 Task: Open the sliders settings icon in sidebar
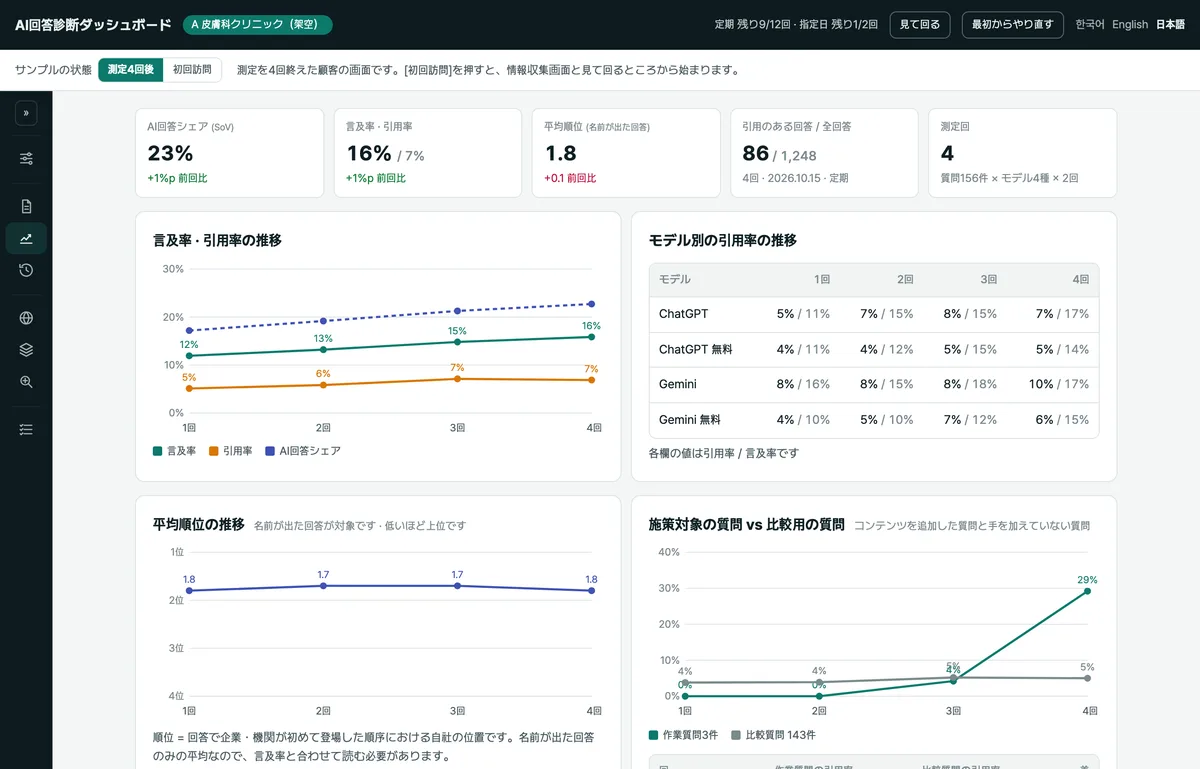pyautogui.click(x=26, y=158)
